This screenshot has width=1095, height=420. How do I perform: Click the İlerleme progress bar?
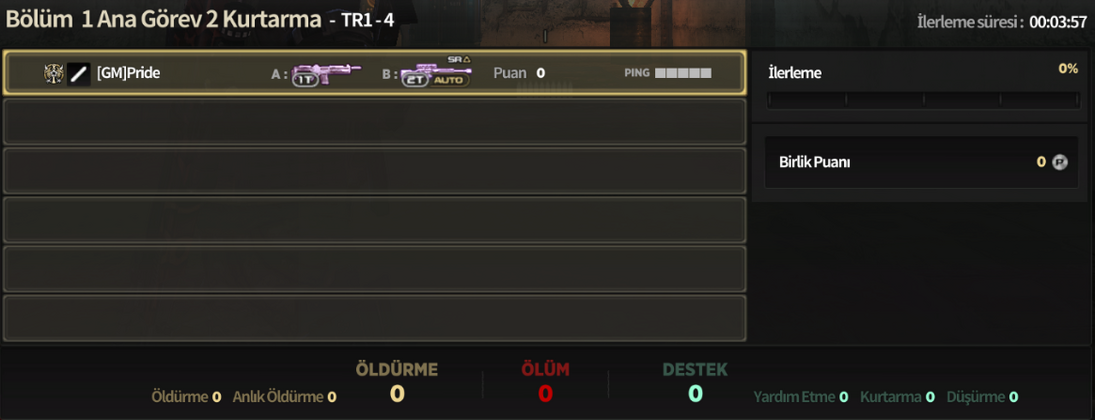pos(923,101)
